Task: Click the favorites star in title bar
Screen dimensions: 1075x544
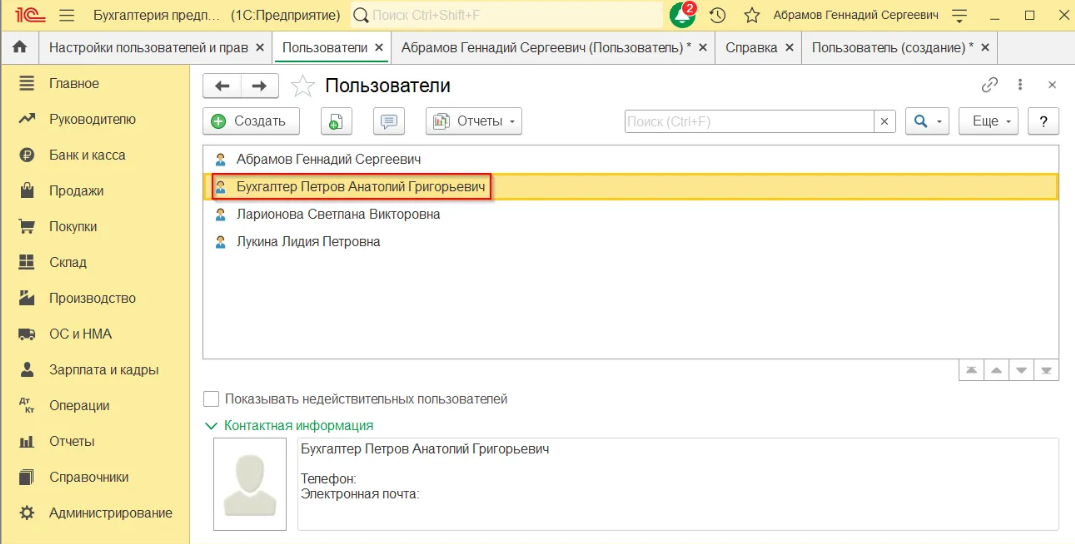Action: click(x=752, y=16)
